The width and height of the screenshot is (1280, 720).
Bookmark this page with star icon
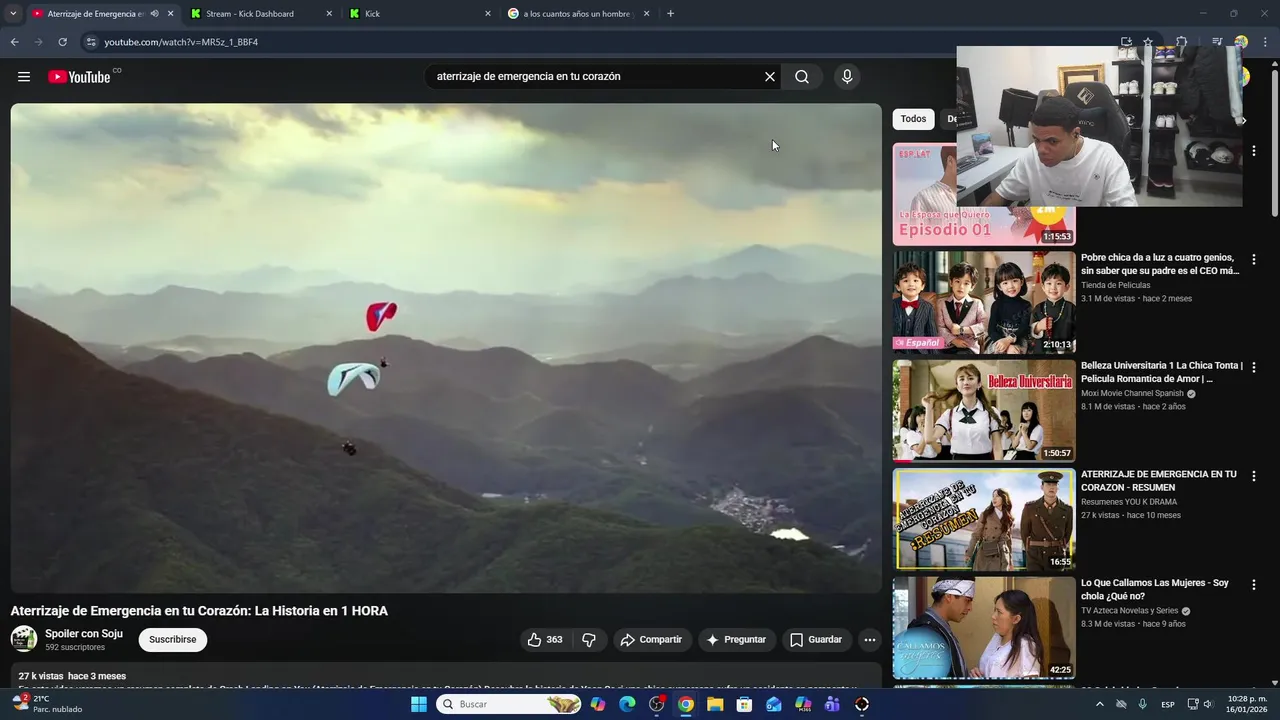(x=1148, y=42)
